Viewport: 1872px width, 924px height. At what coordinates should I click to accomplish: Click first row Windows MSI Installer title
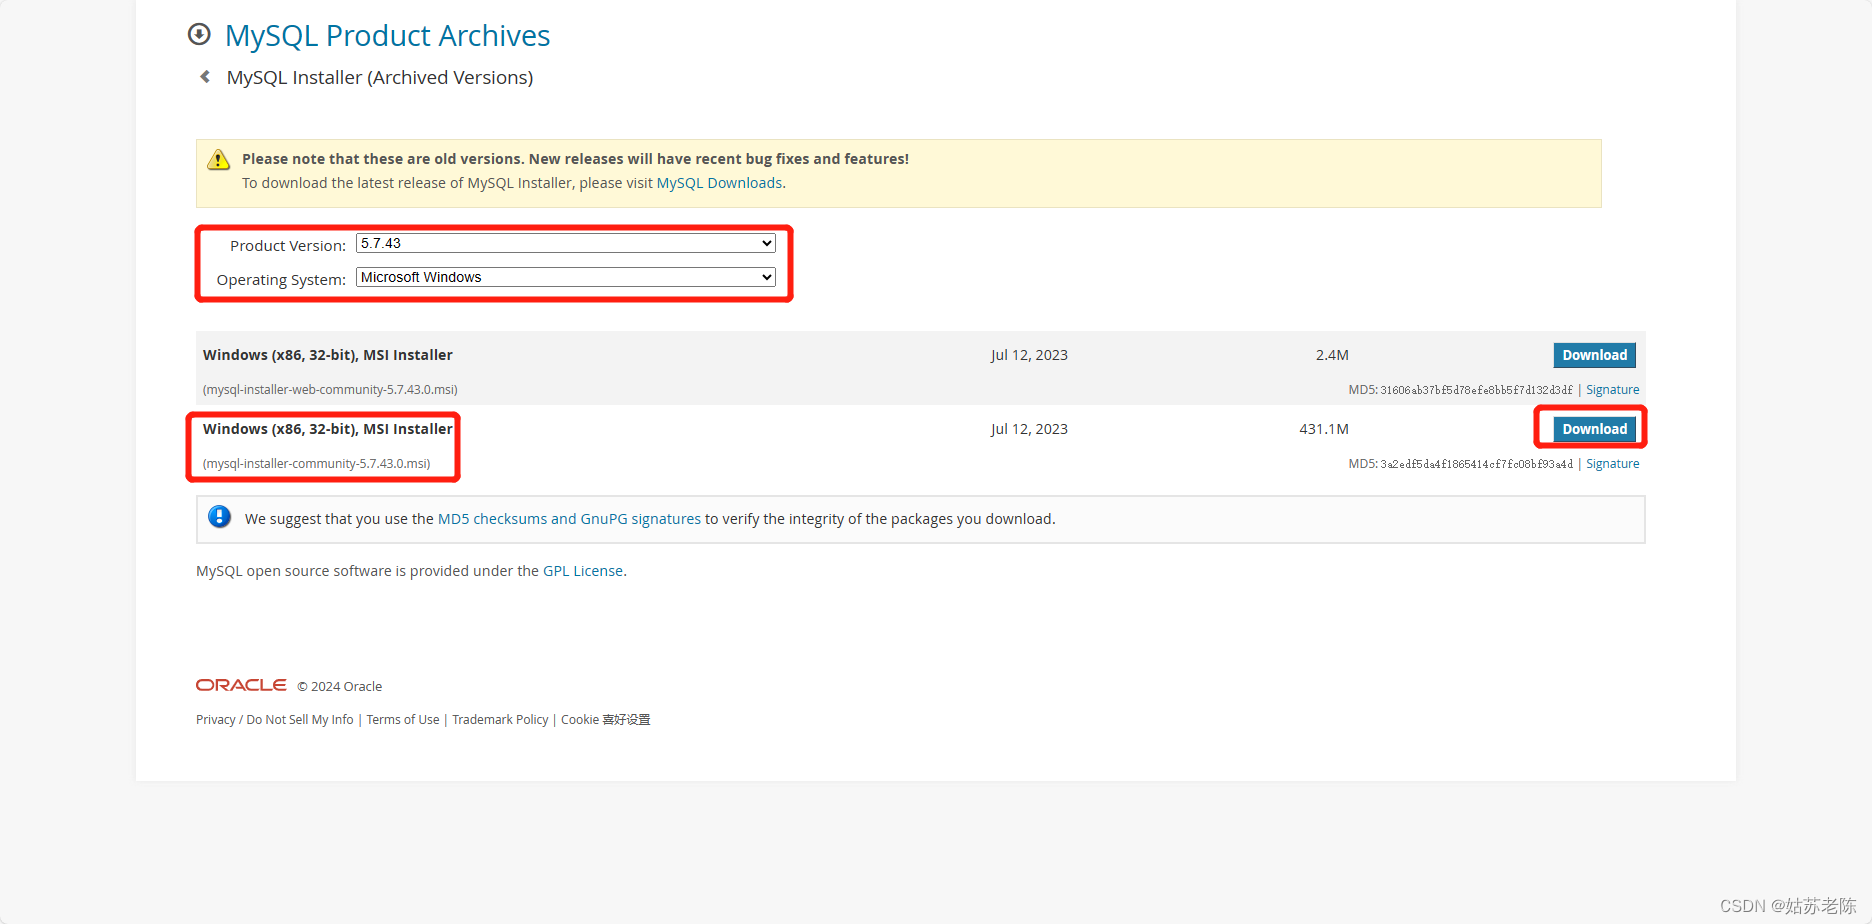[328, 355]
